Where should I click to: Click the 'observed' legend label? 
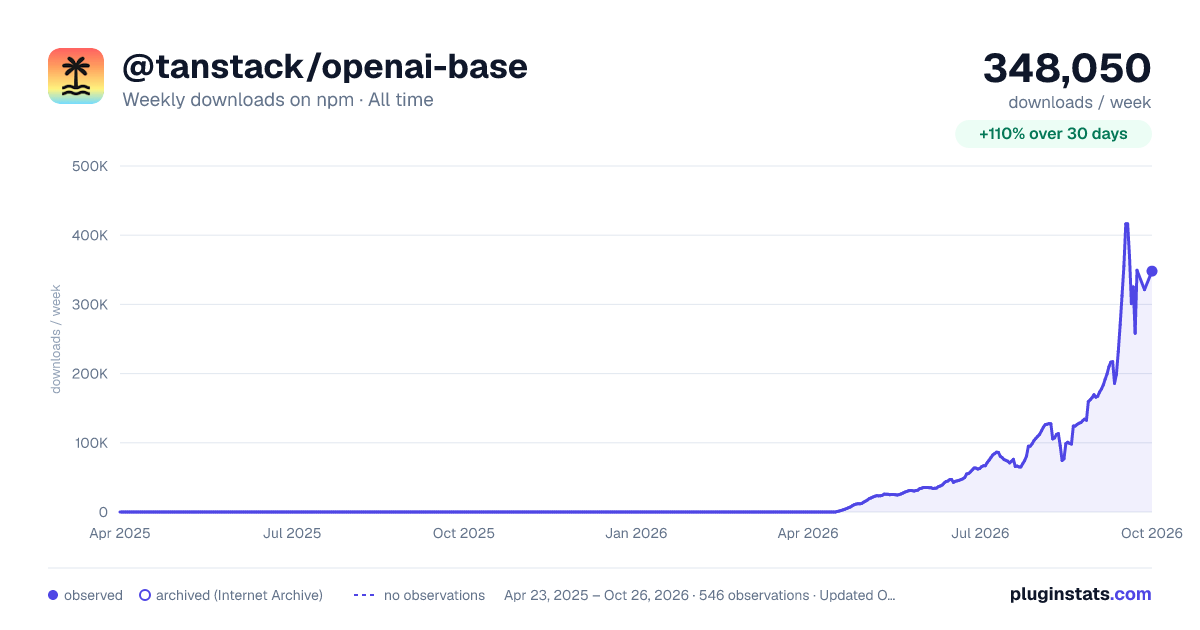tap(93, 595)
